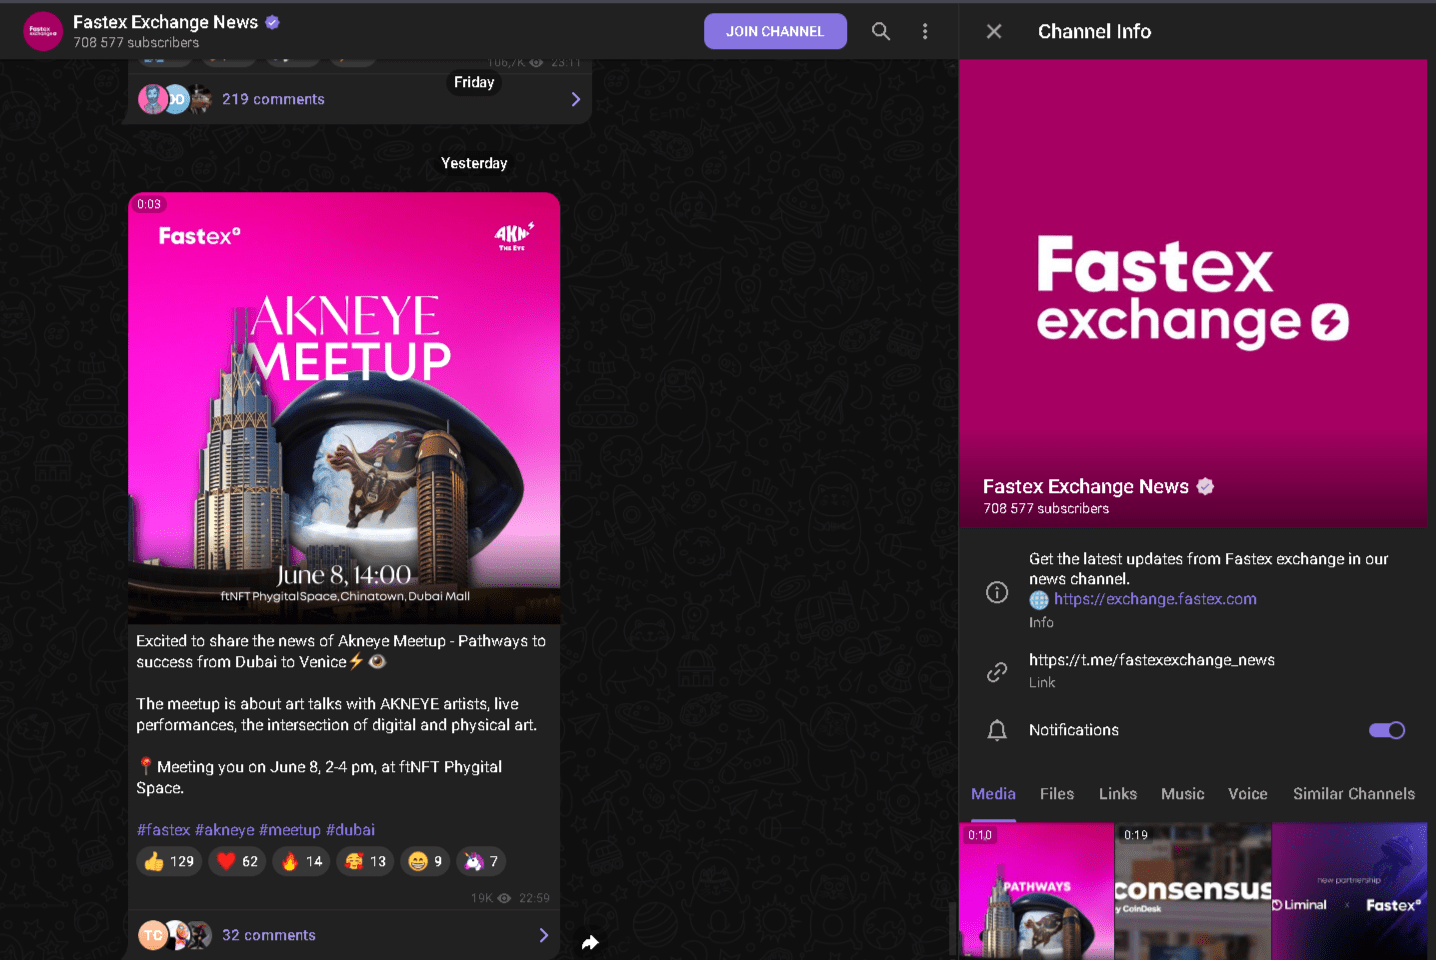Play the AKNEYE MEETUP video post
The height and width of the screenshot is (960, 1436).
pyautogui.click(x=344, y=408)
